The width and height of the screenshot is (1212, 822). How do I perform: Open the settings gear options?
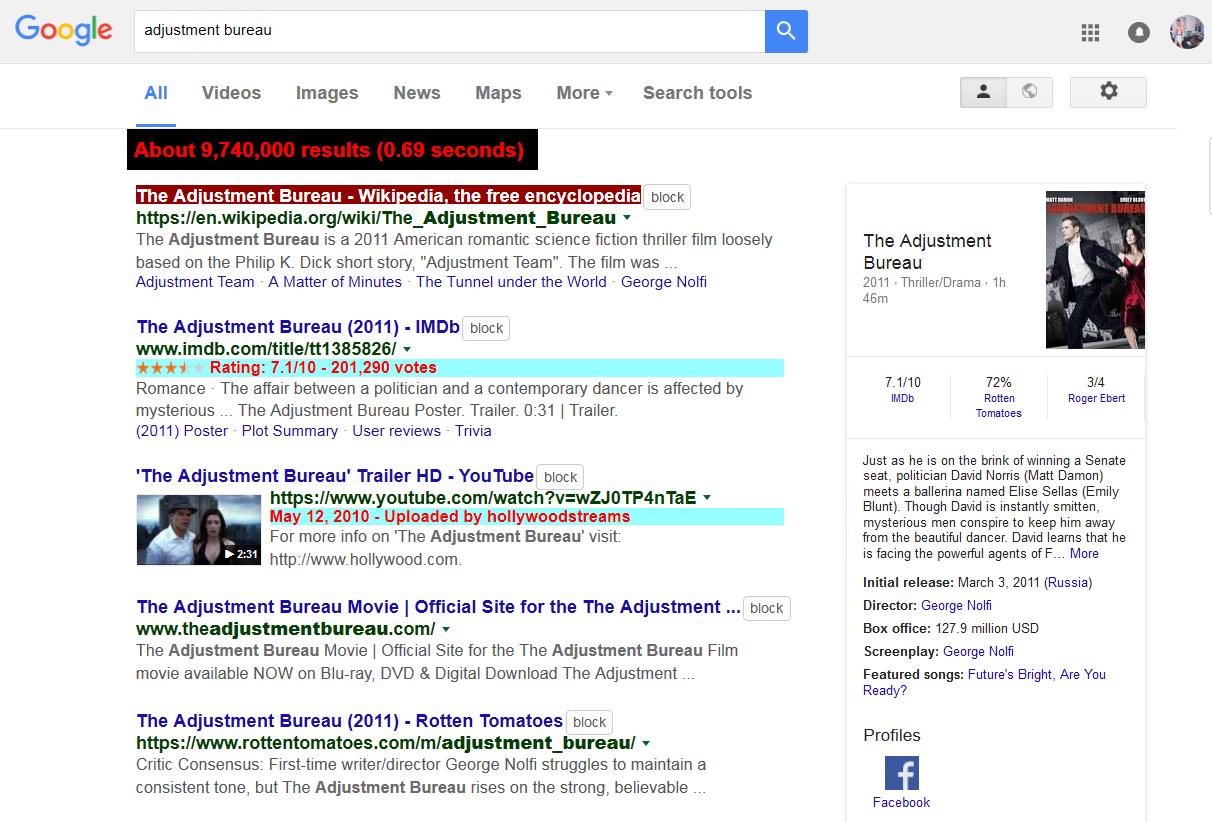1108,92
